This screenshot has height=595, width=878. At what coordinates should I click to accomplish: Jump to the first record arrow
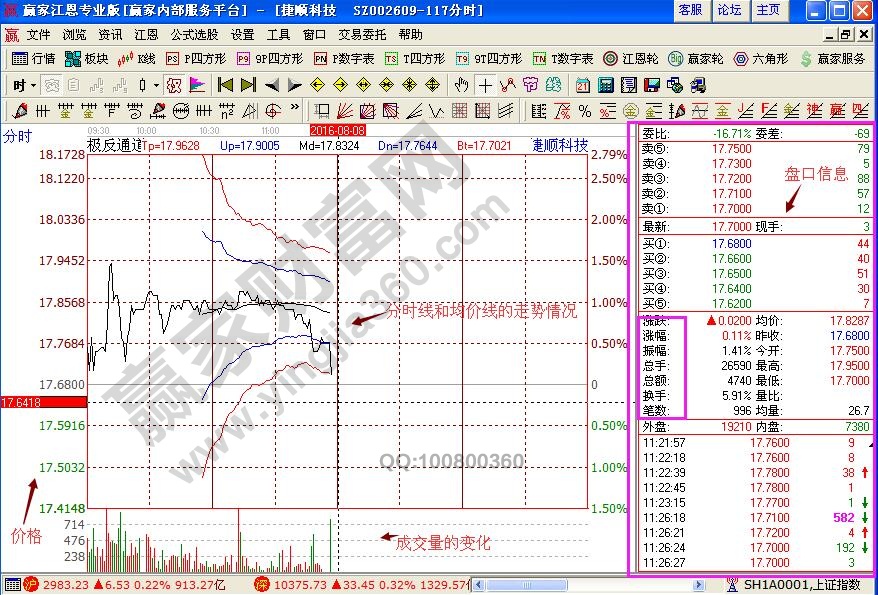pyautogui.click(x=226, y=85)
